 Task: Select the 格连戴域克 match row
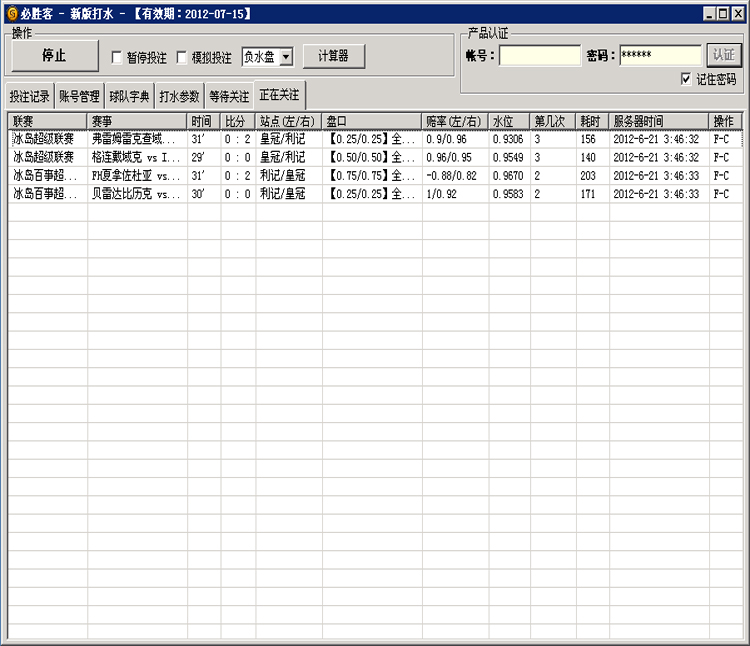coord(136,158)
